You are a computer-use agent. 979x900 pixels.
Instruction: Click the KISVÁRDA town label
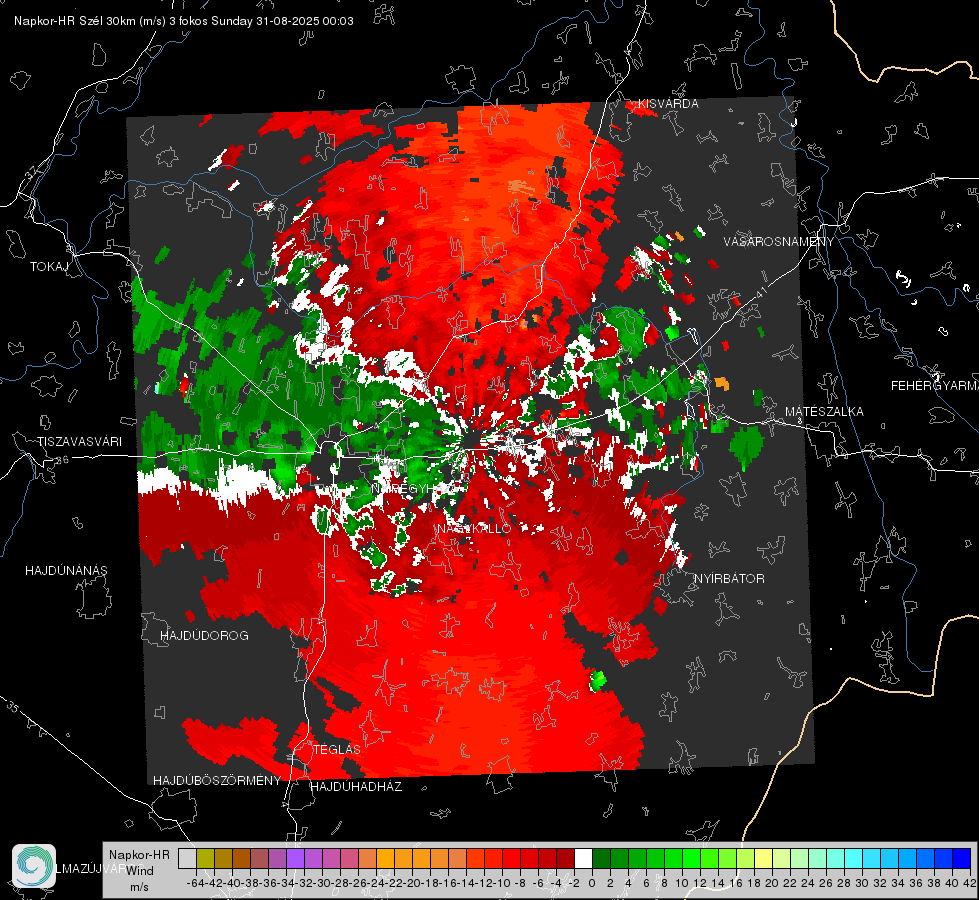click(x=668, y=104)
